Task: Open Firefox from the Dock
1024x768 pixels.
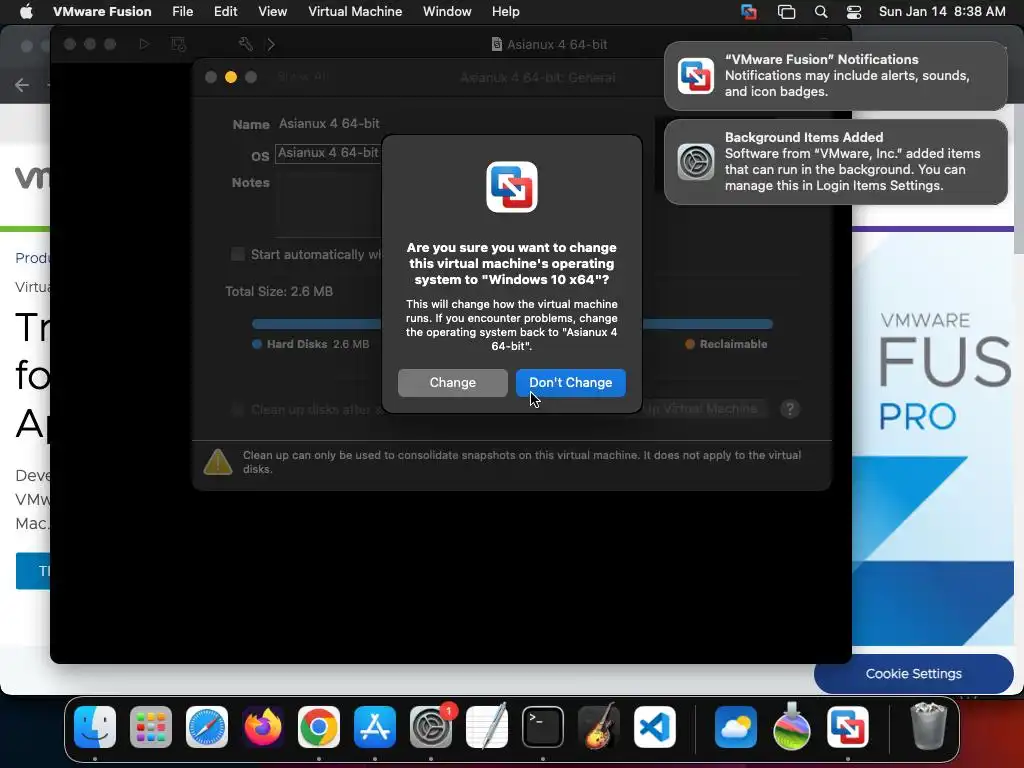Action: (263, 727)
